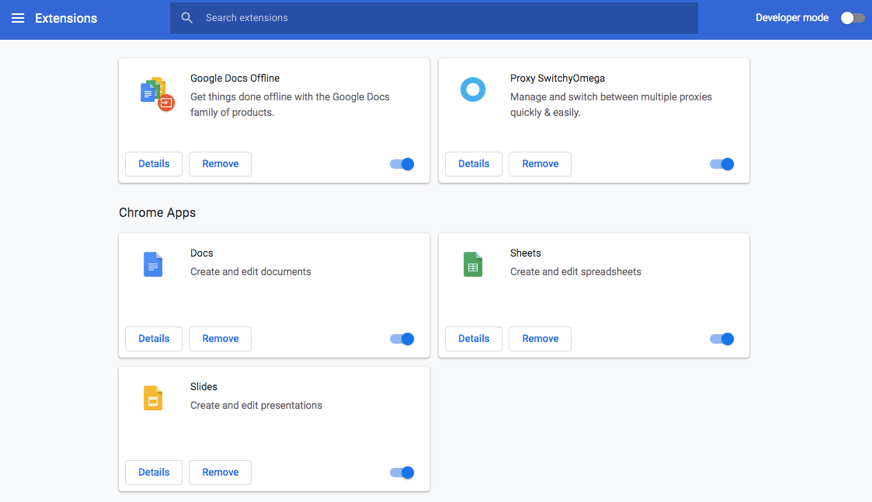
Task: Disable the Google Docs Offline extension
Action: tap(402, 164)
